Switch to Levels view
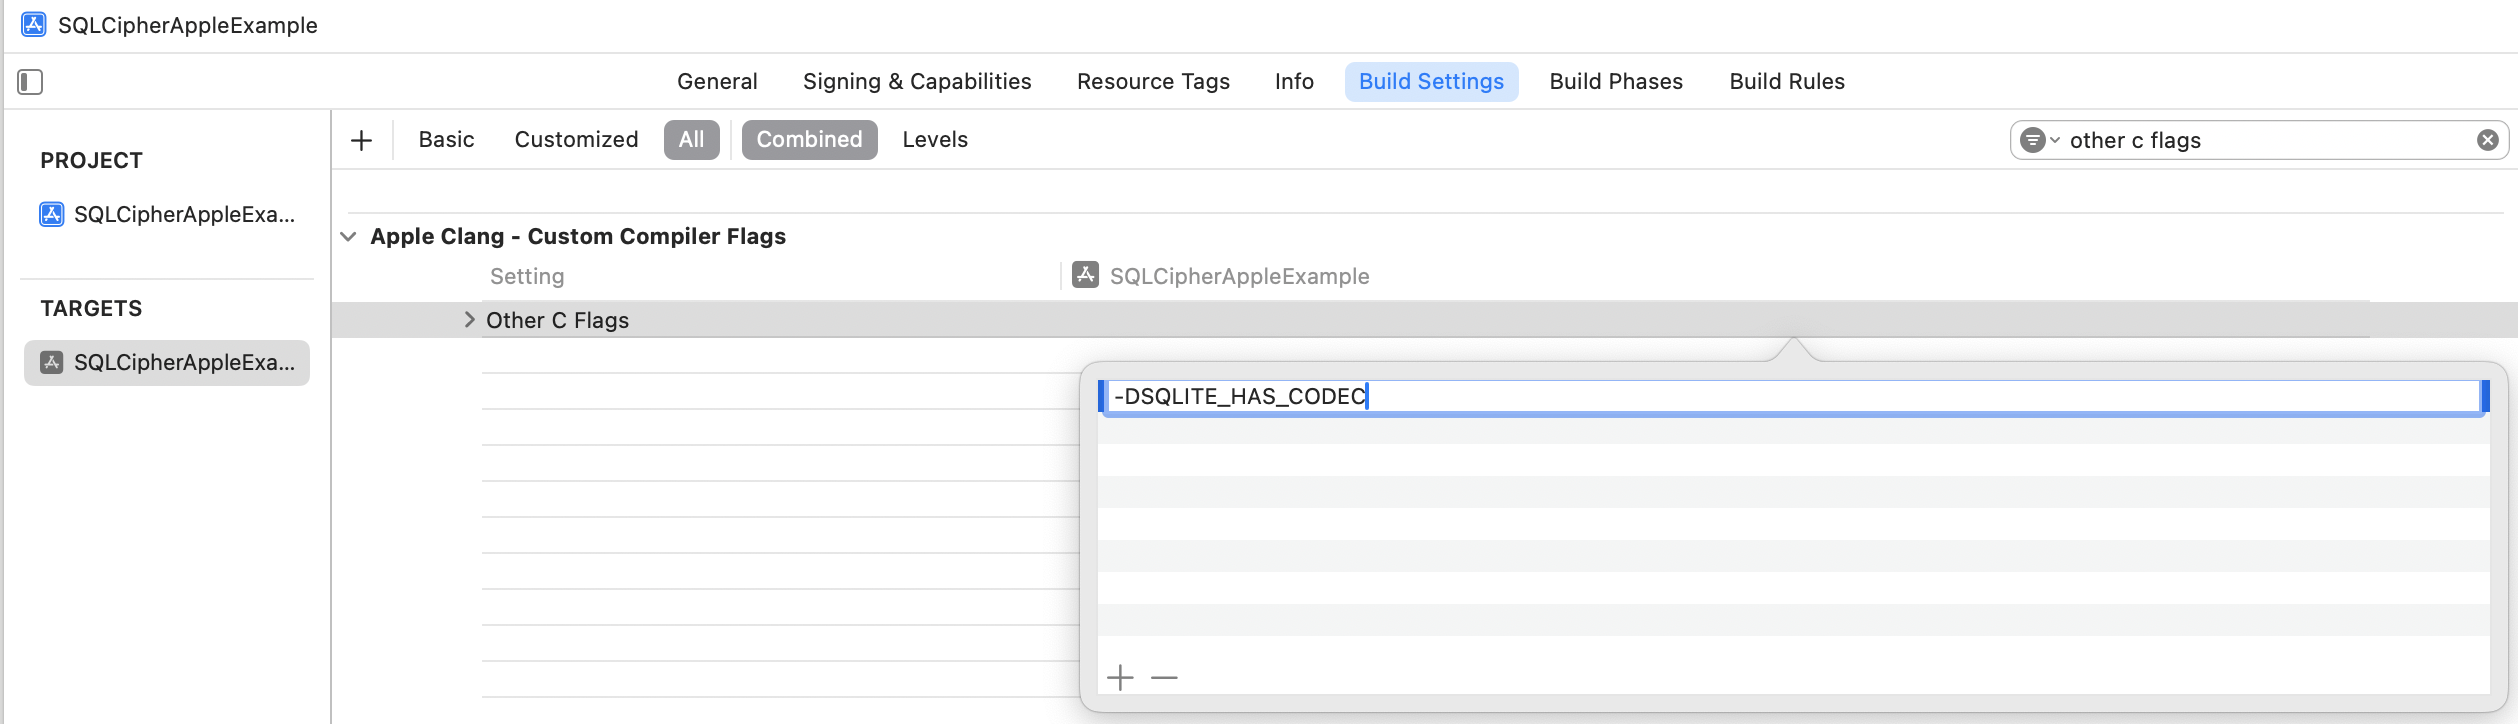2518x724 pixels. coord(935,140)
